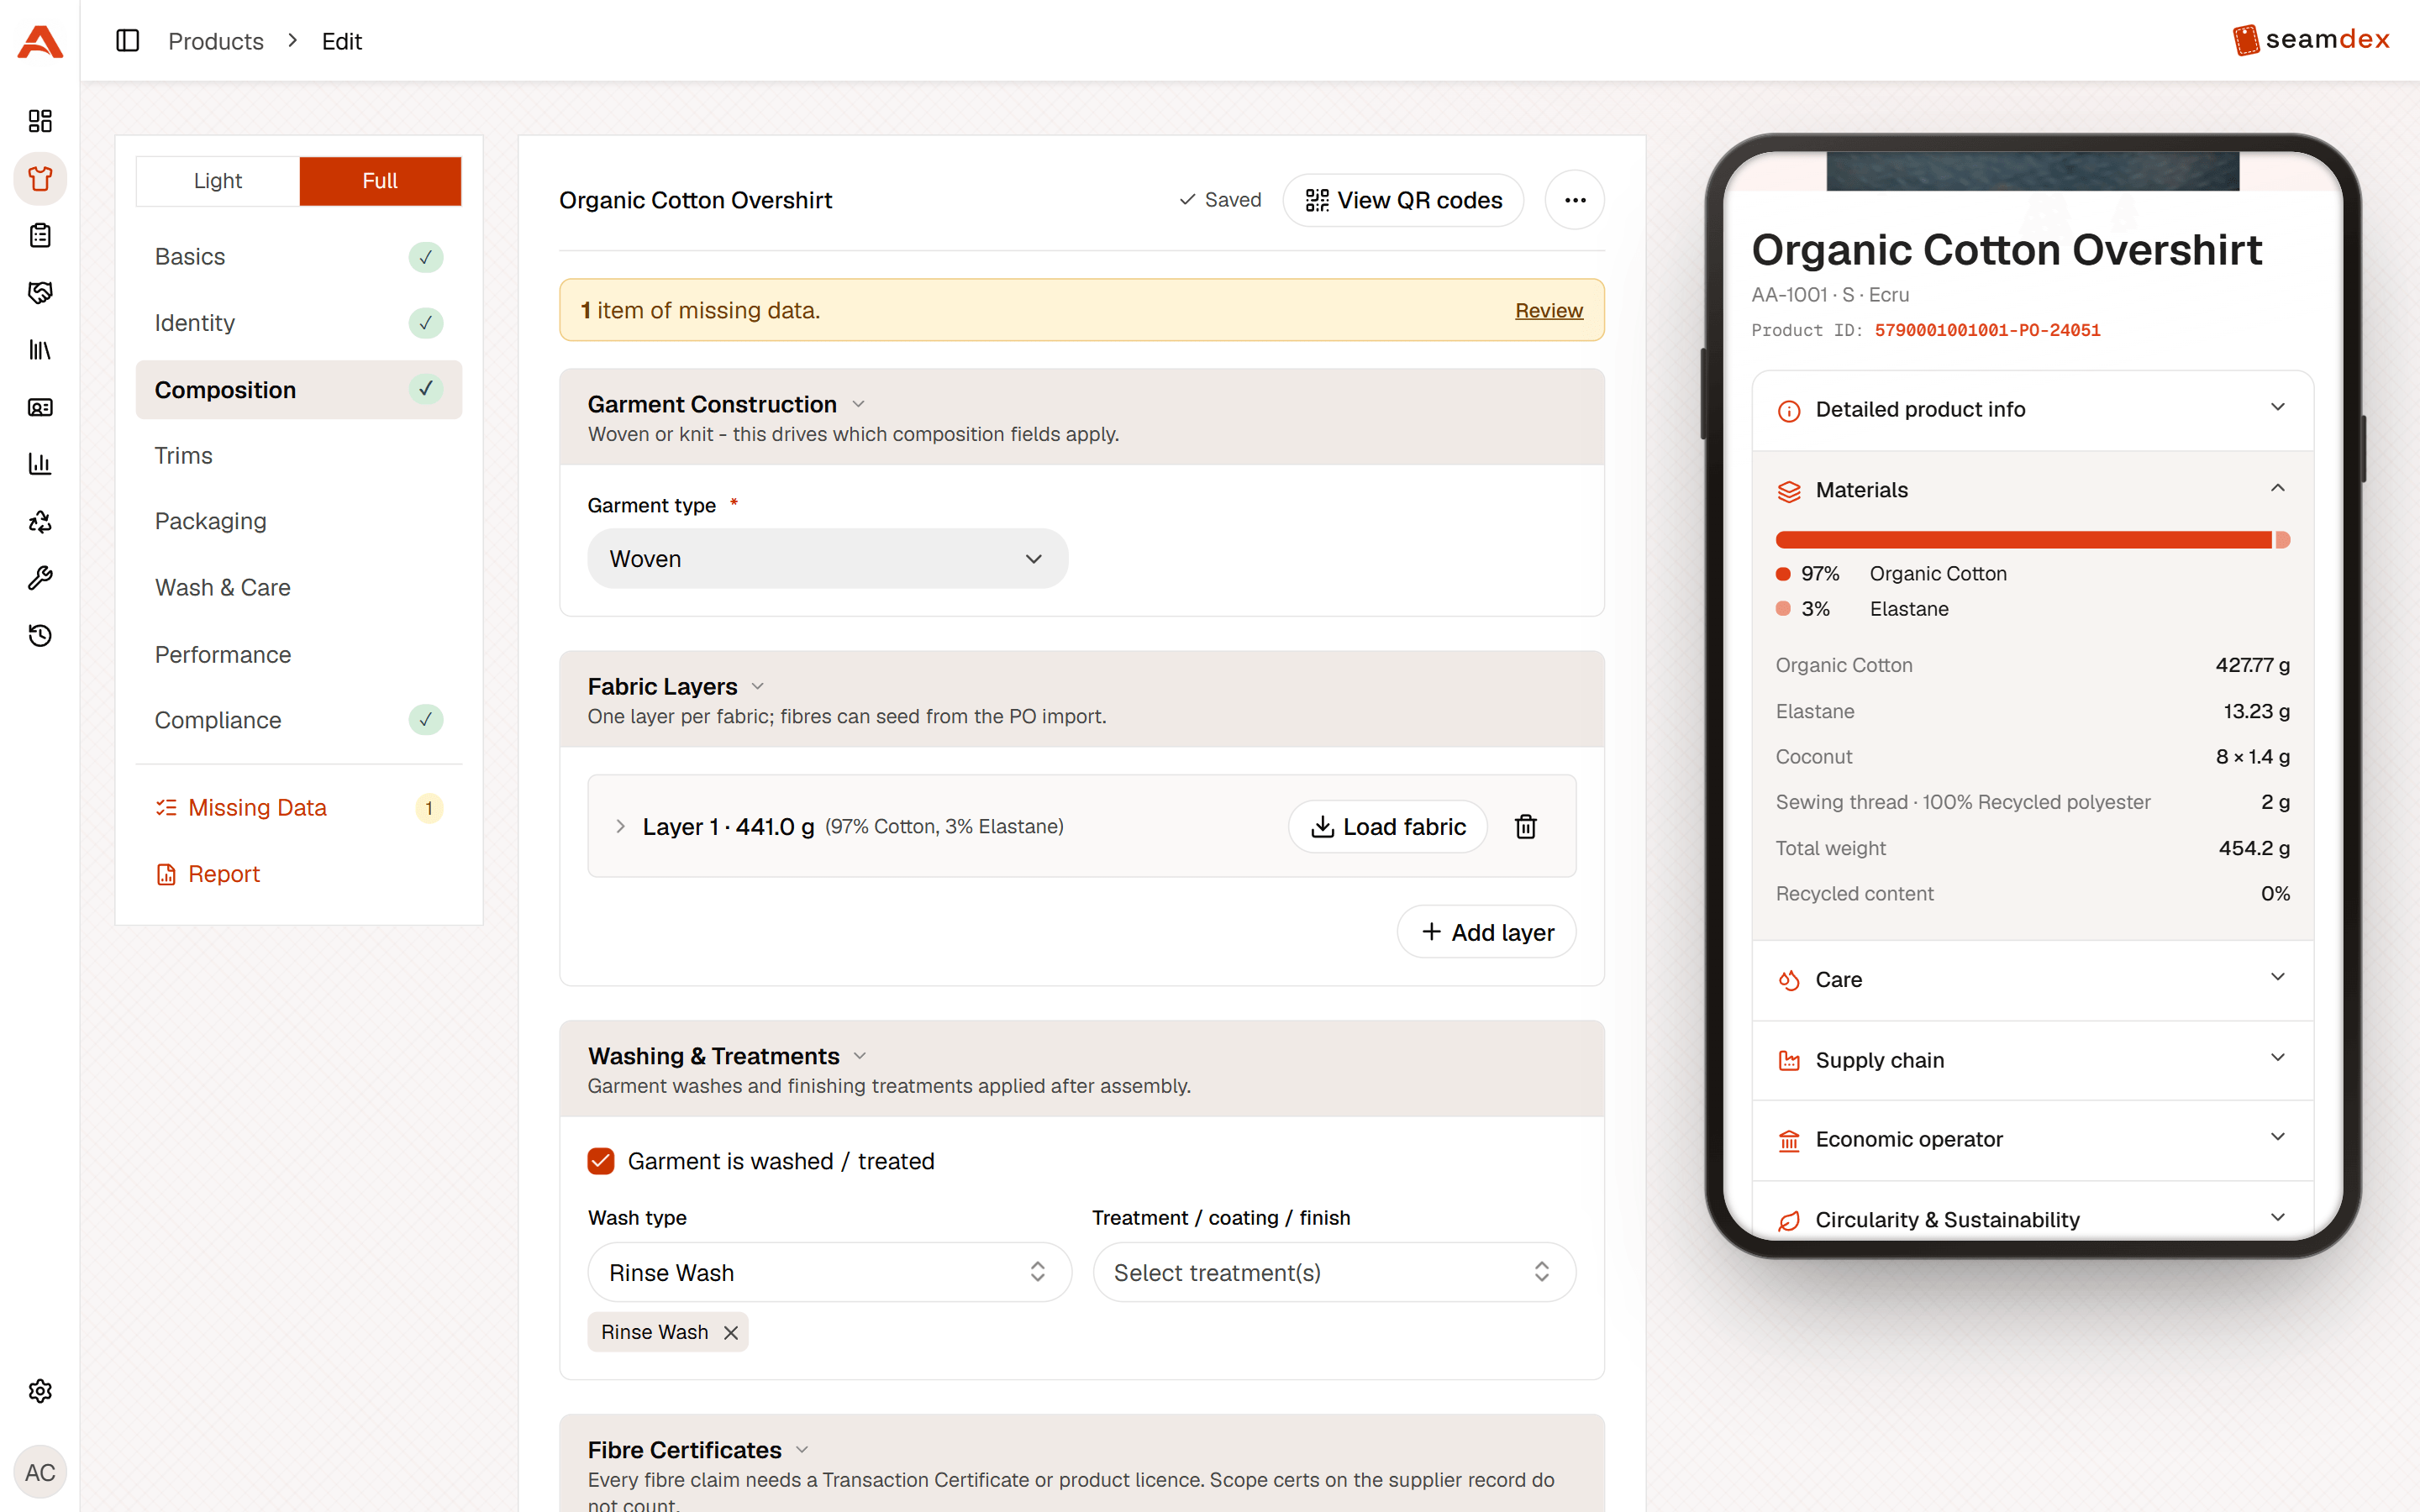
Task: Click the Care icon in phone preview
Action: pyautogui.click(x=1789, y=980)
